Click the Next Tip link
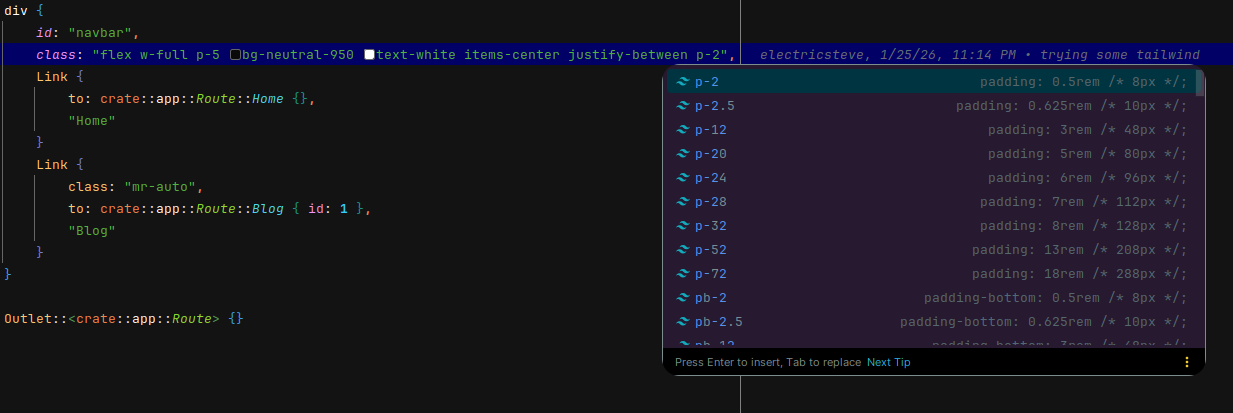Screen dimensions: 1233x413 click(888, 362)
